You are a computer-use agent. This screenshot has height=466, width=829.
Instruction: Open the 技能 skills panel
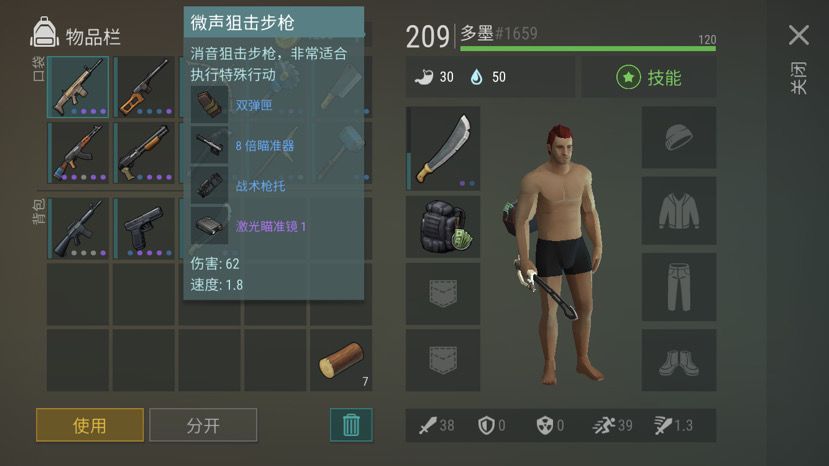tap(649, 78)
